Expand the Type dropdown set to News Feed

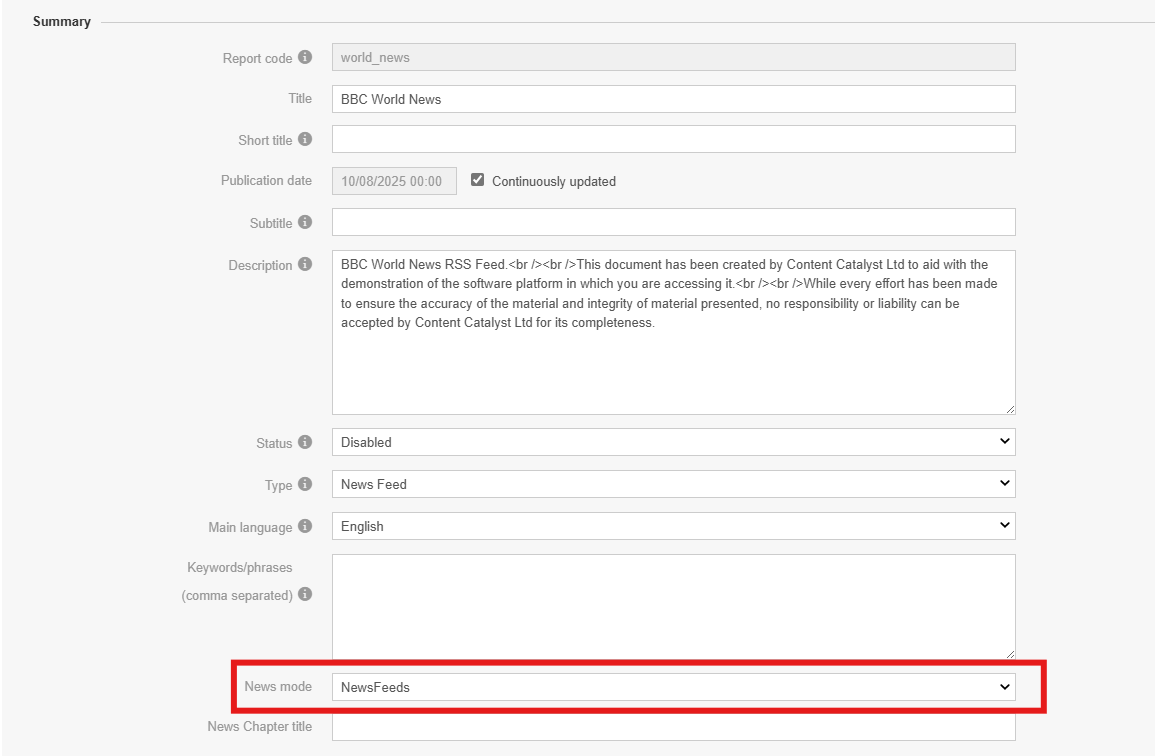coord(673,484)
